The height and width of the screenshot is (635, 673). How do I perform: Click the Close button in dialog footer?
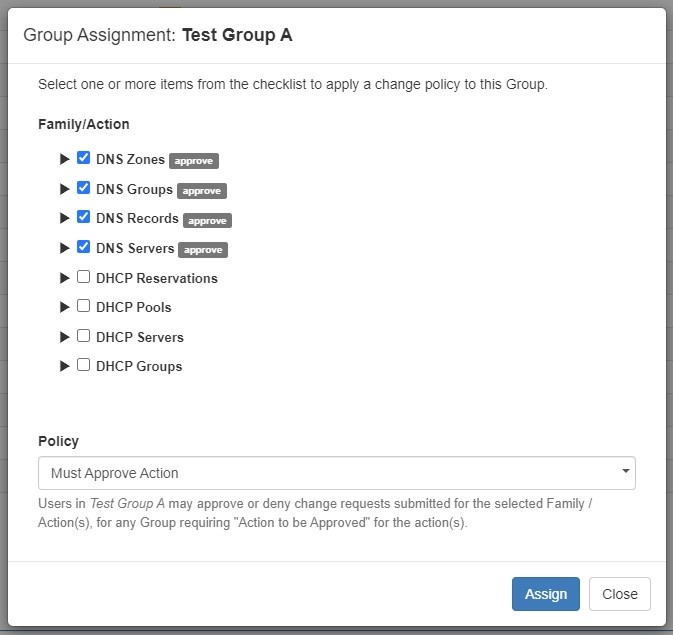619,594
